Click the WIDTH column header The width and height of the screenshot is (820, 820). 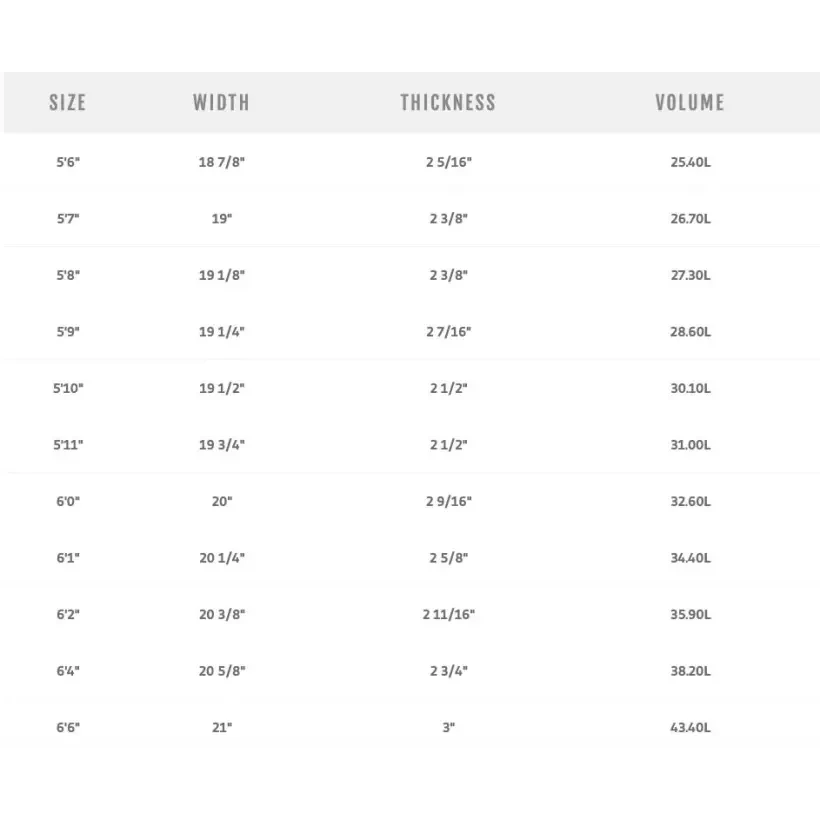[x=221, y=102]
